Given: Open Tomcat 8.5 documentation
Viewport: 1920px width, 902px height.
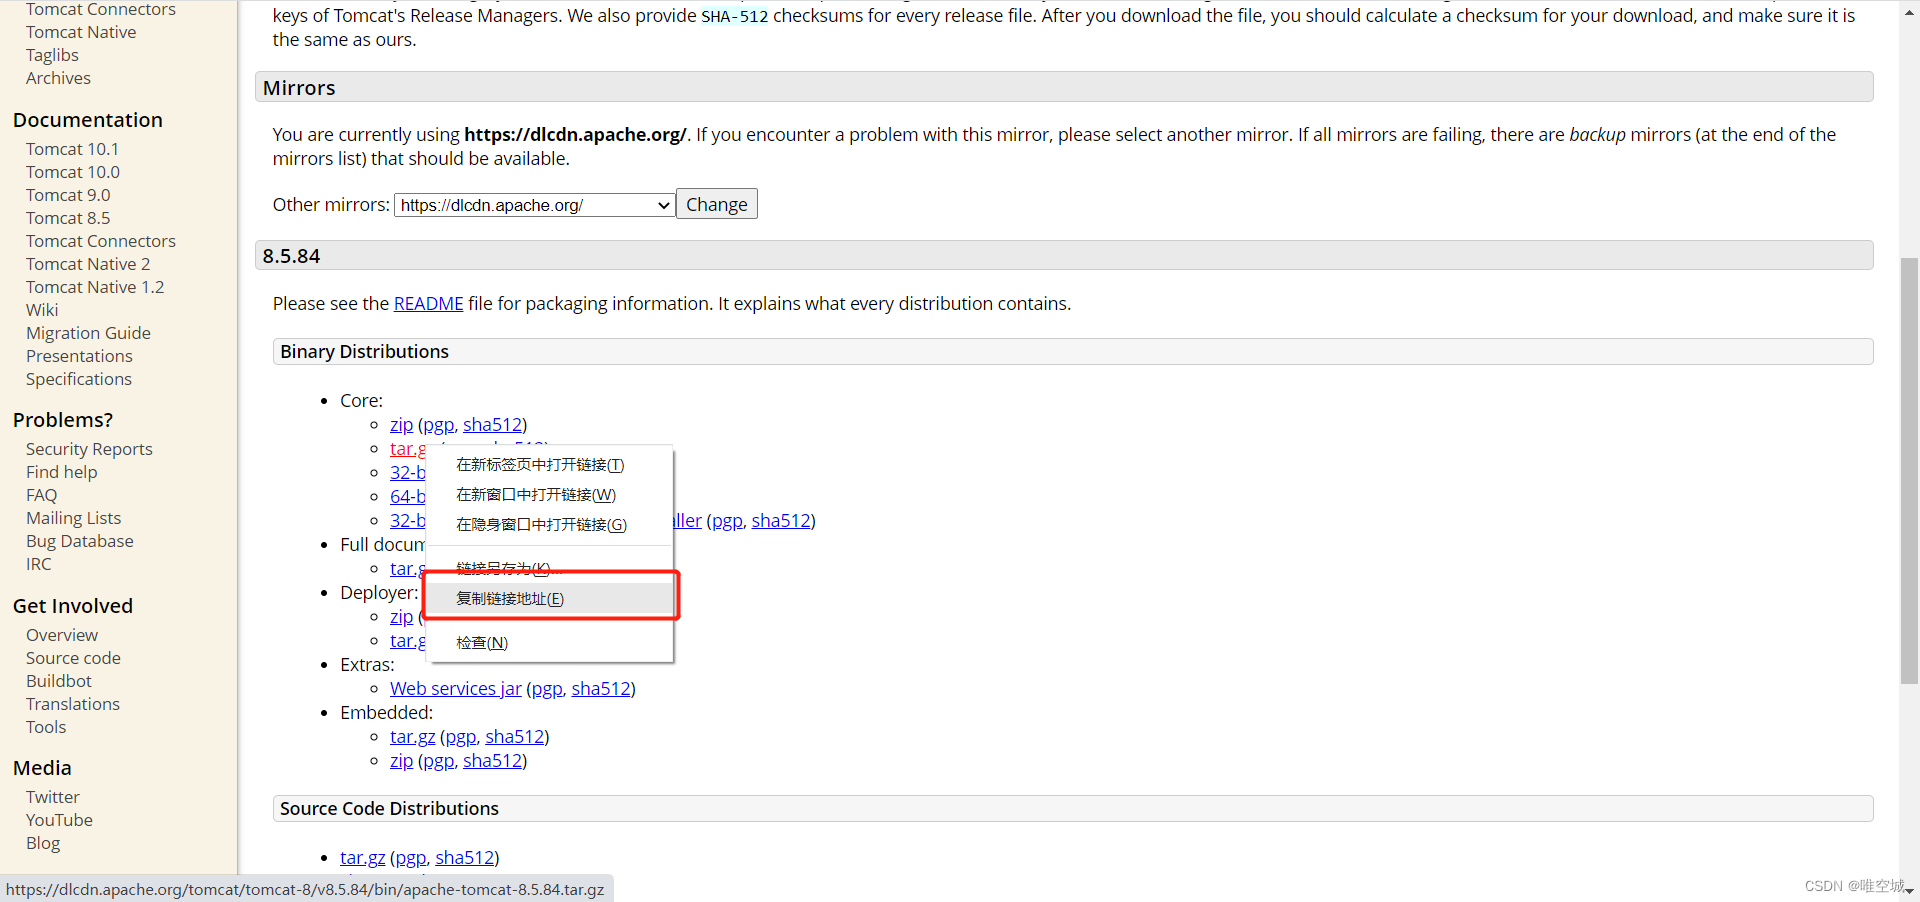Looking at the screenshot, I should tap(68, 218).
